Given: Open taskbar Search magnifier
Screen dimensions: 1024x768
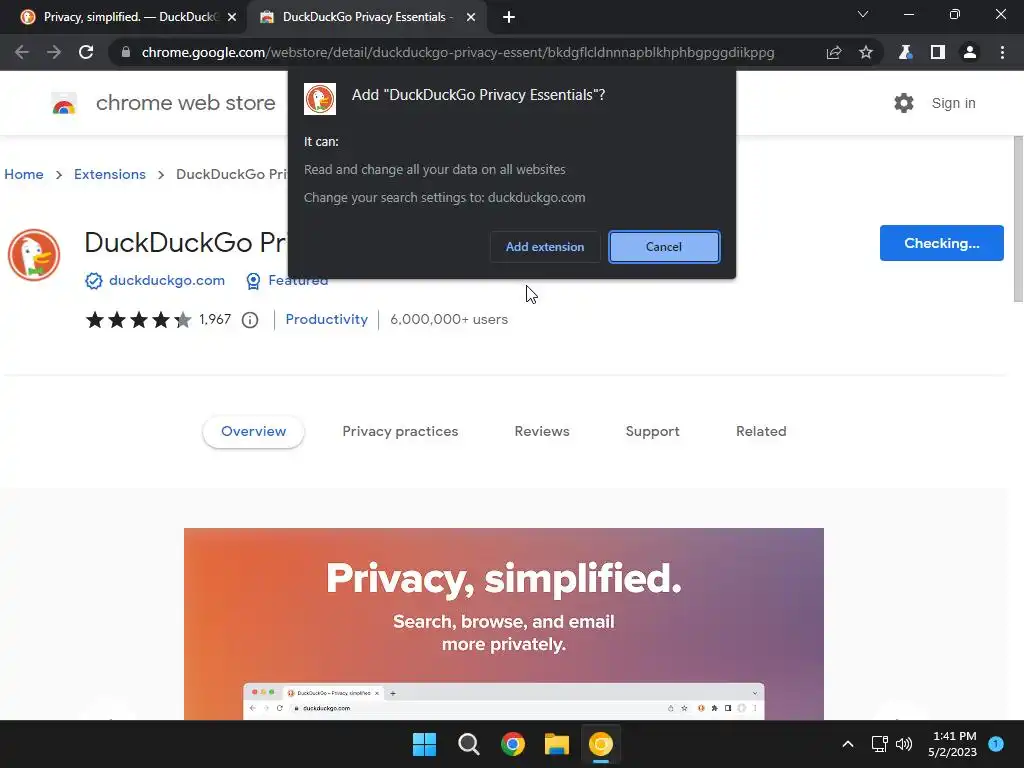Looking at the screenshot, I should 469,744.
